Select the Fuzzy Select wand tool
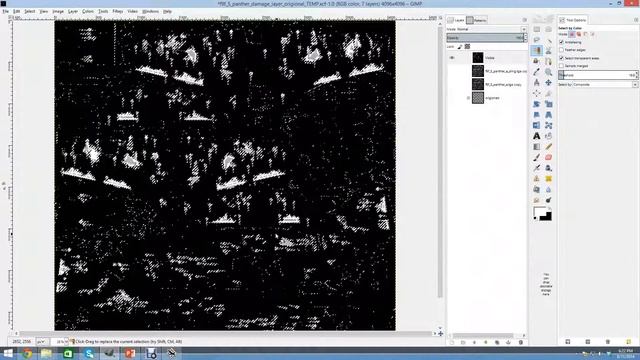This screenshot has height=360, width=640. (549, 40)
